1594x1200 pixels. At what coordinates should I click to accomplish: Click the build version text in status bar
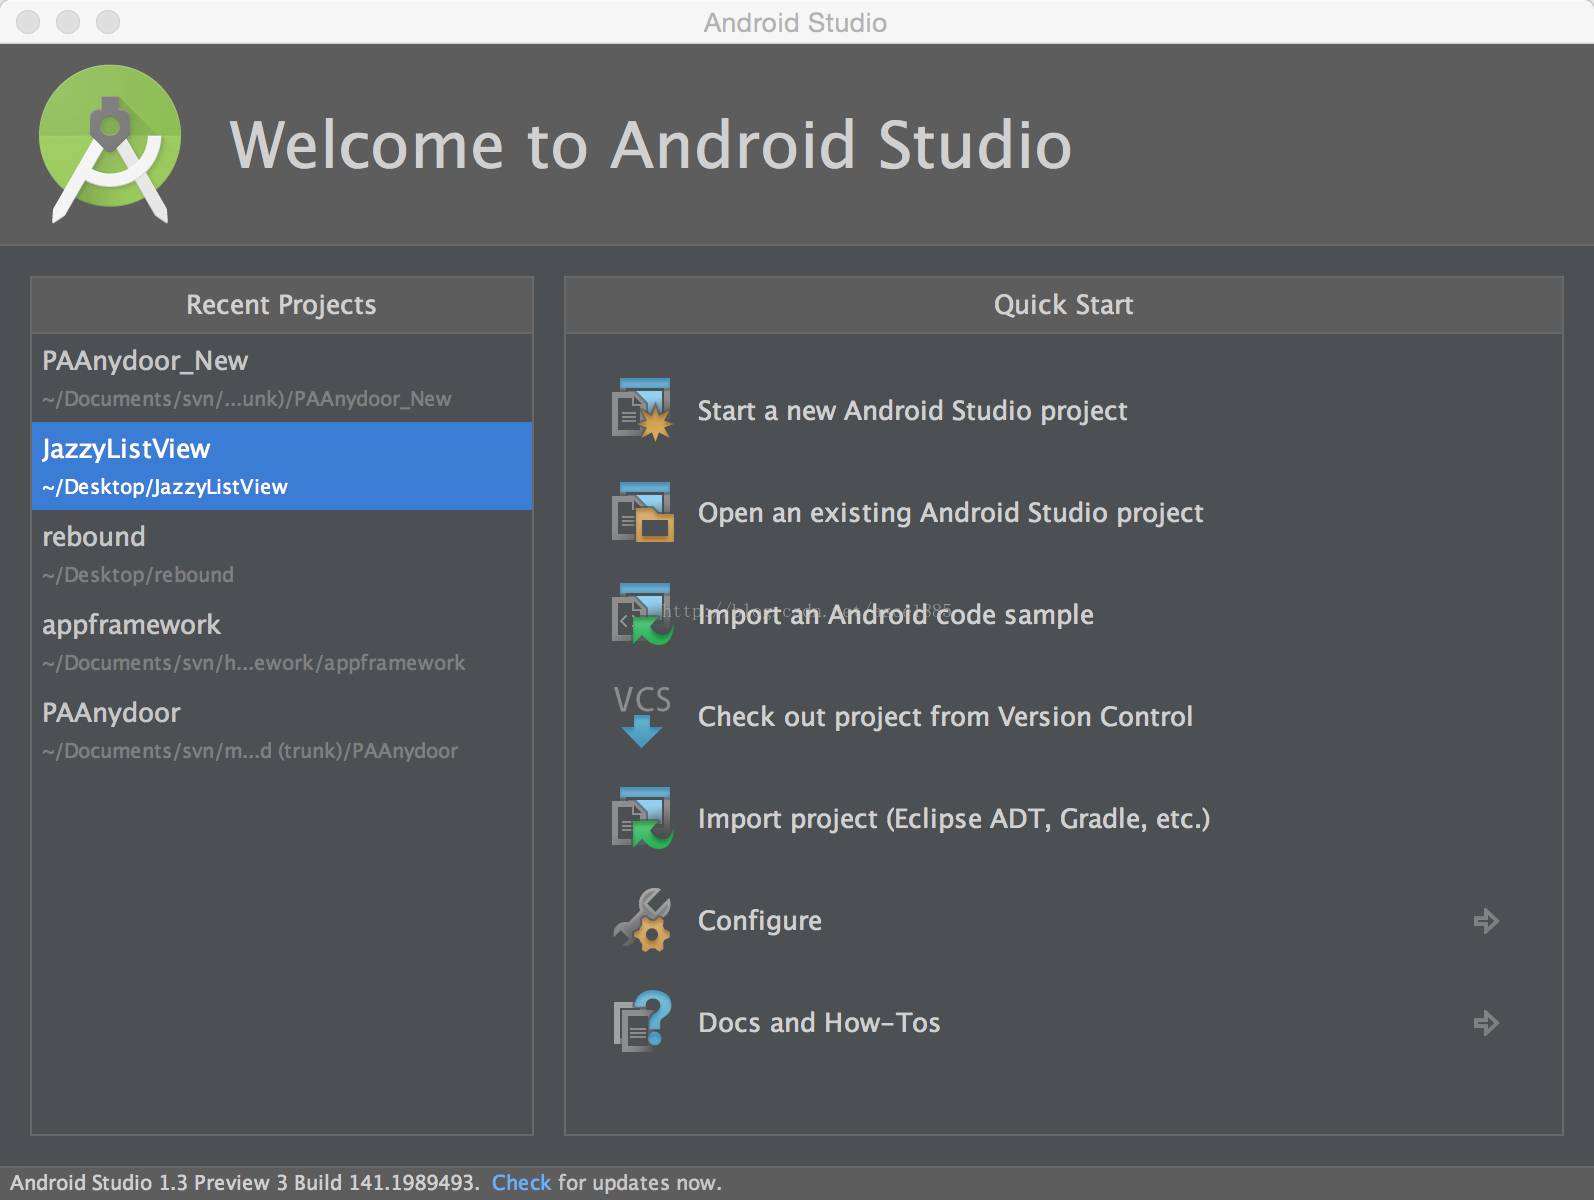click(x=245, y=1183)
